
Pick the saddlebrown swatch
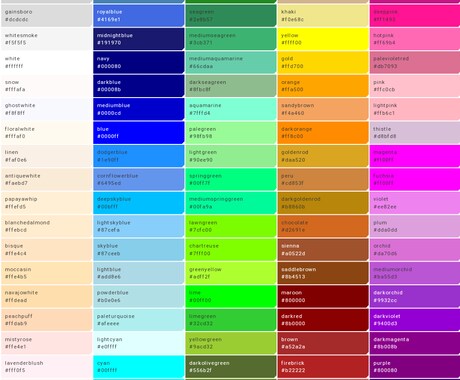[323, 273]
